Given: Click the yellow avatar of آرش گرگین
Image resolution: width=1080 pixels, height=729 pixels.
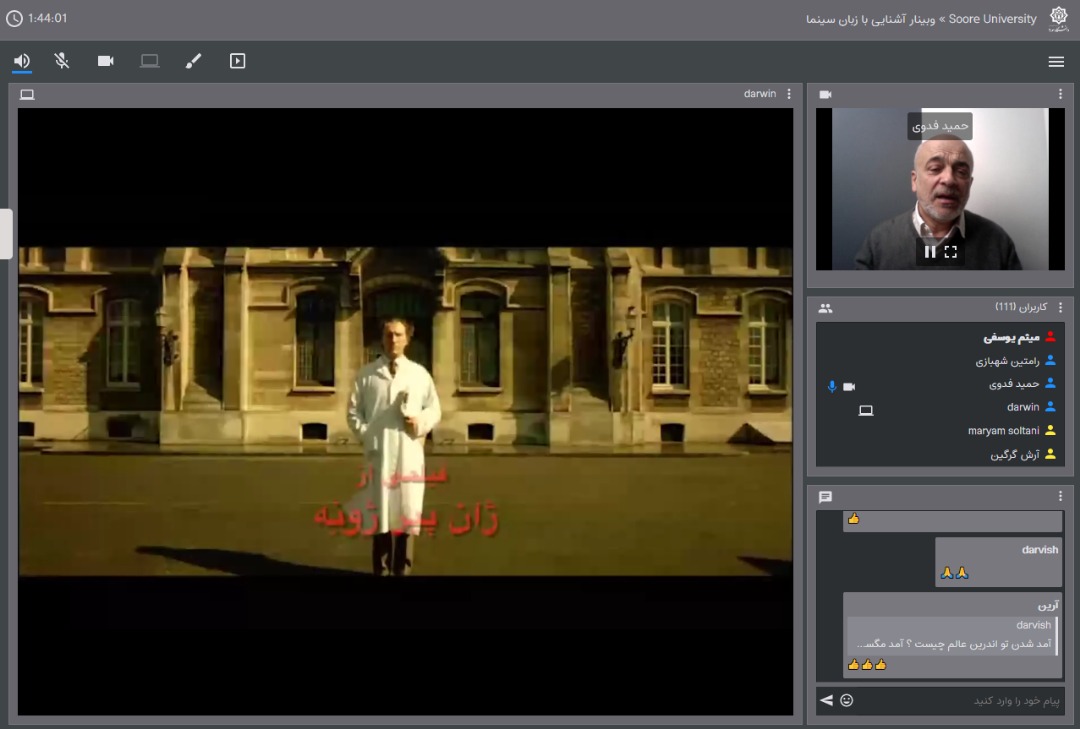Looking at the screenshot, I should pyautogui.click(x=1050, y=453).
